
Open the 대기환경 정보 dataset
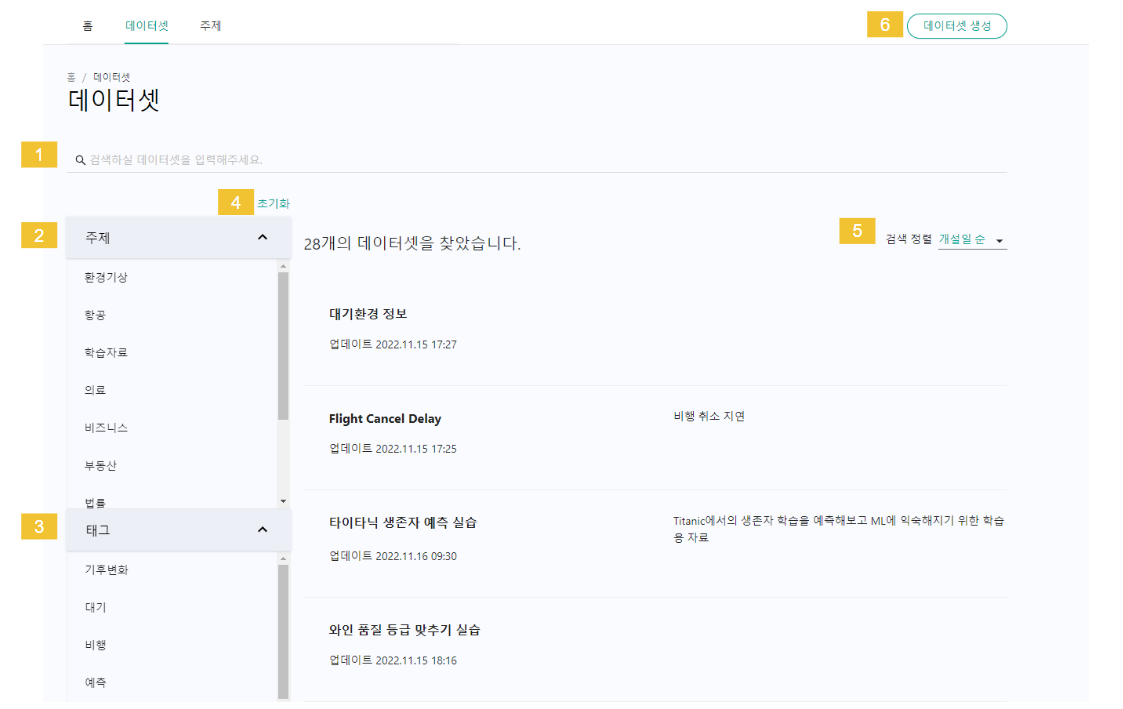click(x=368, y=314)
